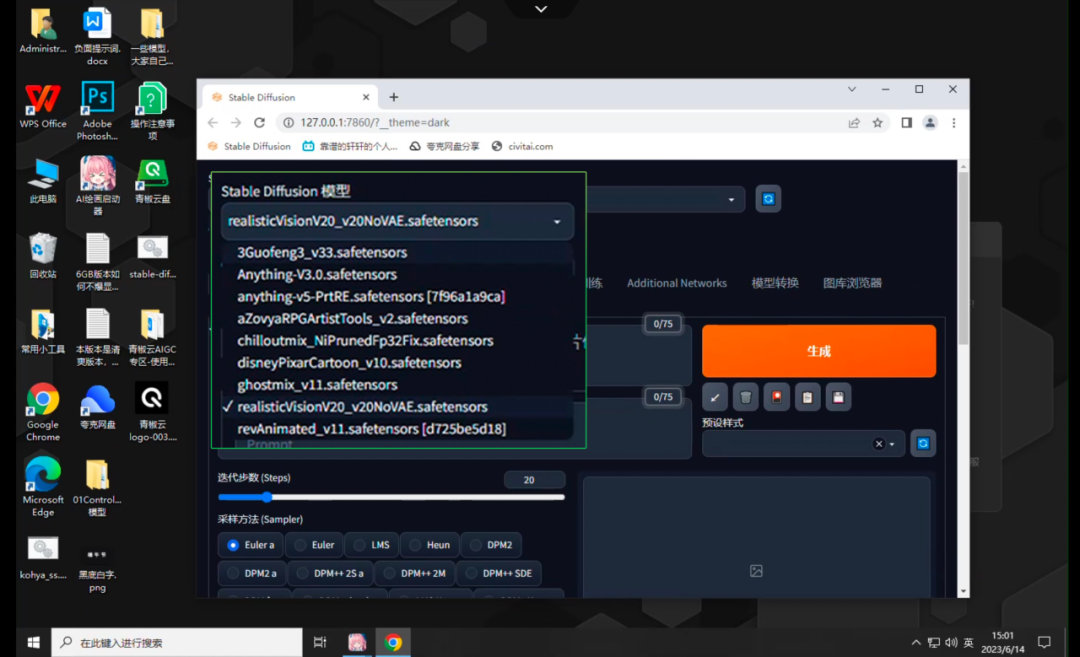This screenshot has width=1080, height=657.
Task: Open Google Chrome desktop shortcut
Action: tap(43, 411)
